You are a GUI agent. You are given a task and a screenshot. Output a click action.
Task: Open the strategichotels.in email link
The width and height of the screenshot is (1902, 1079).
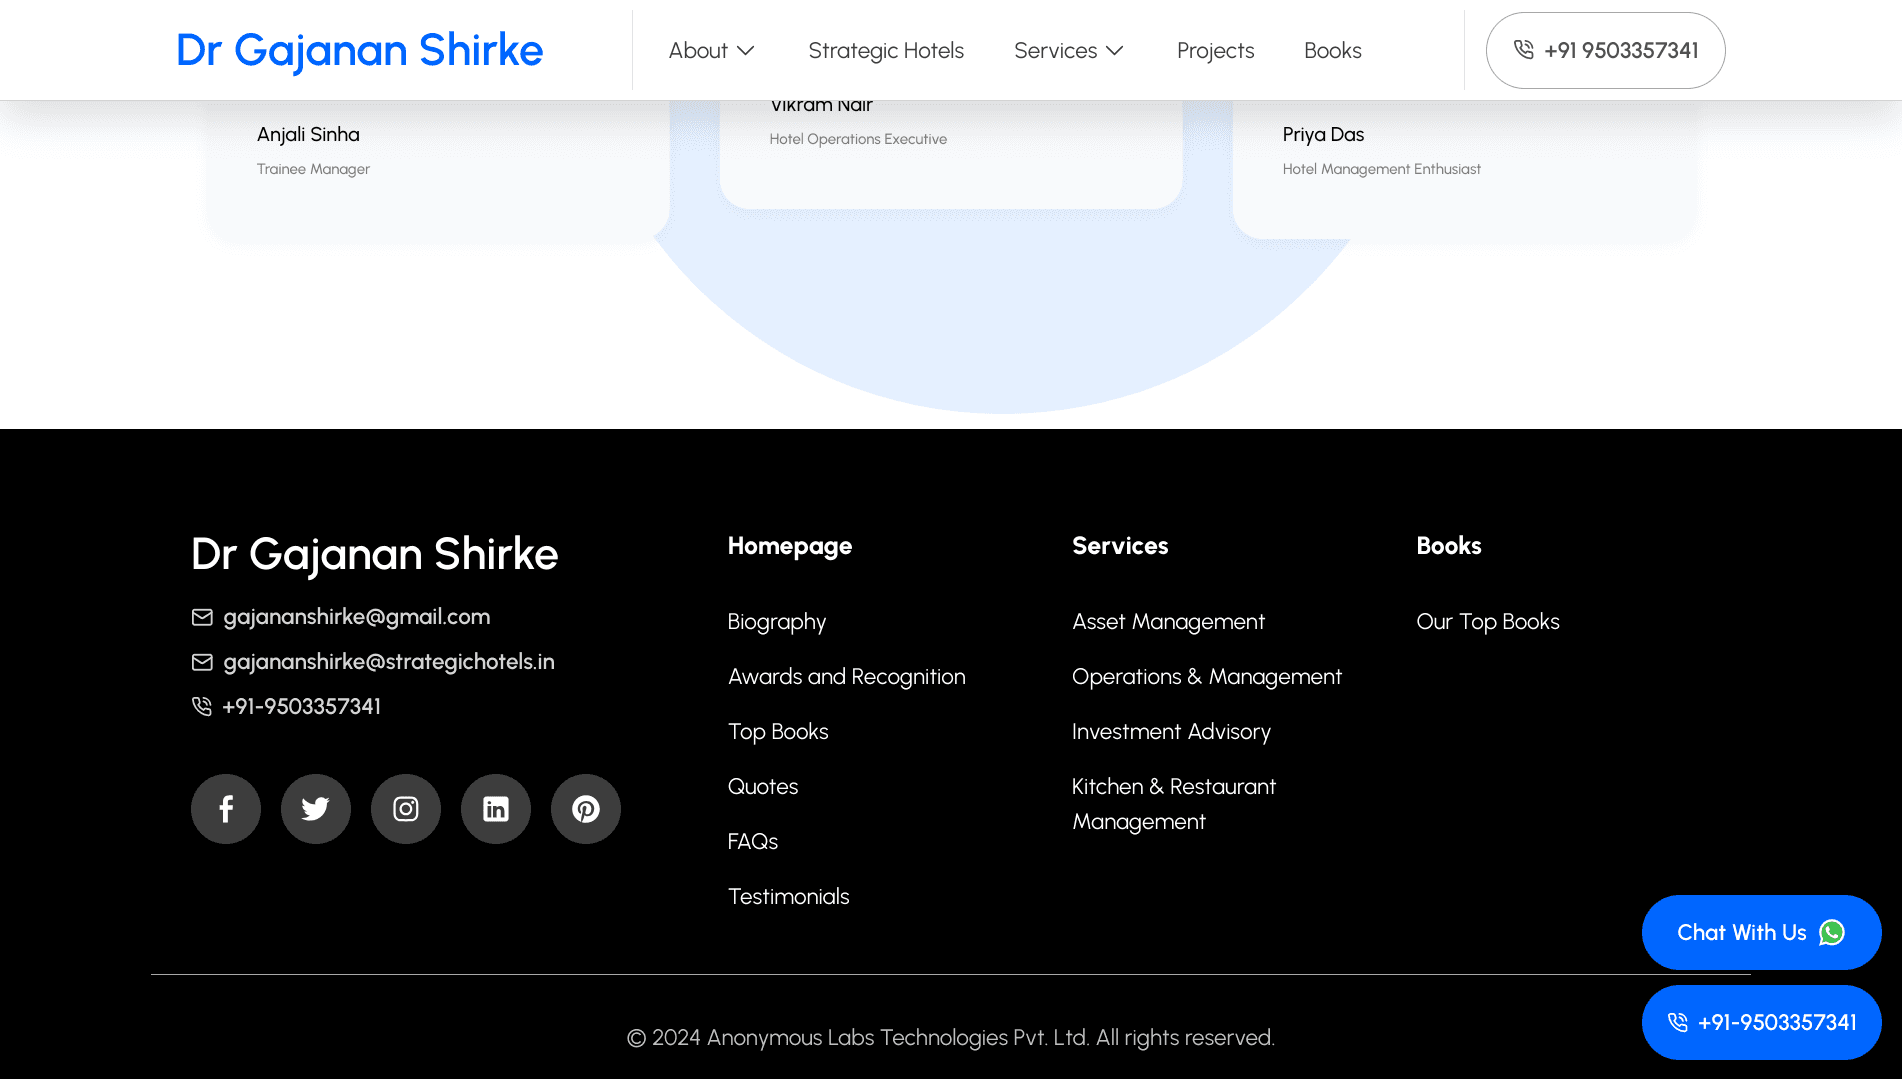point(388,662)
